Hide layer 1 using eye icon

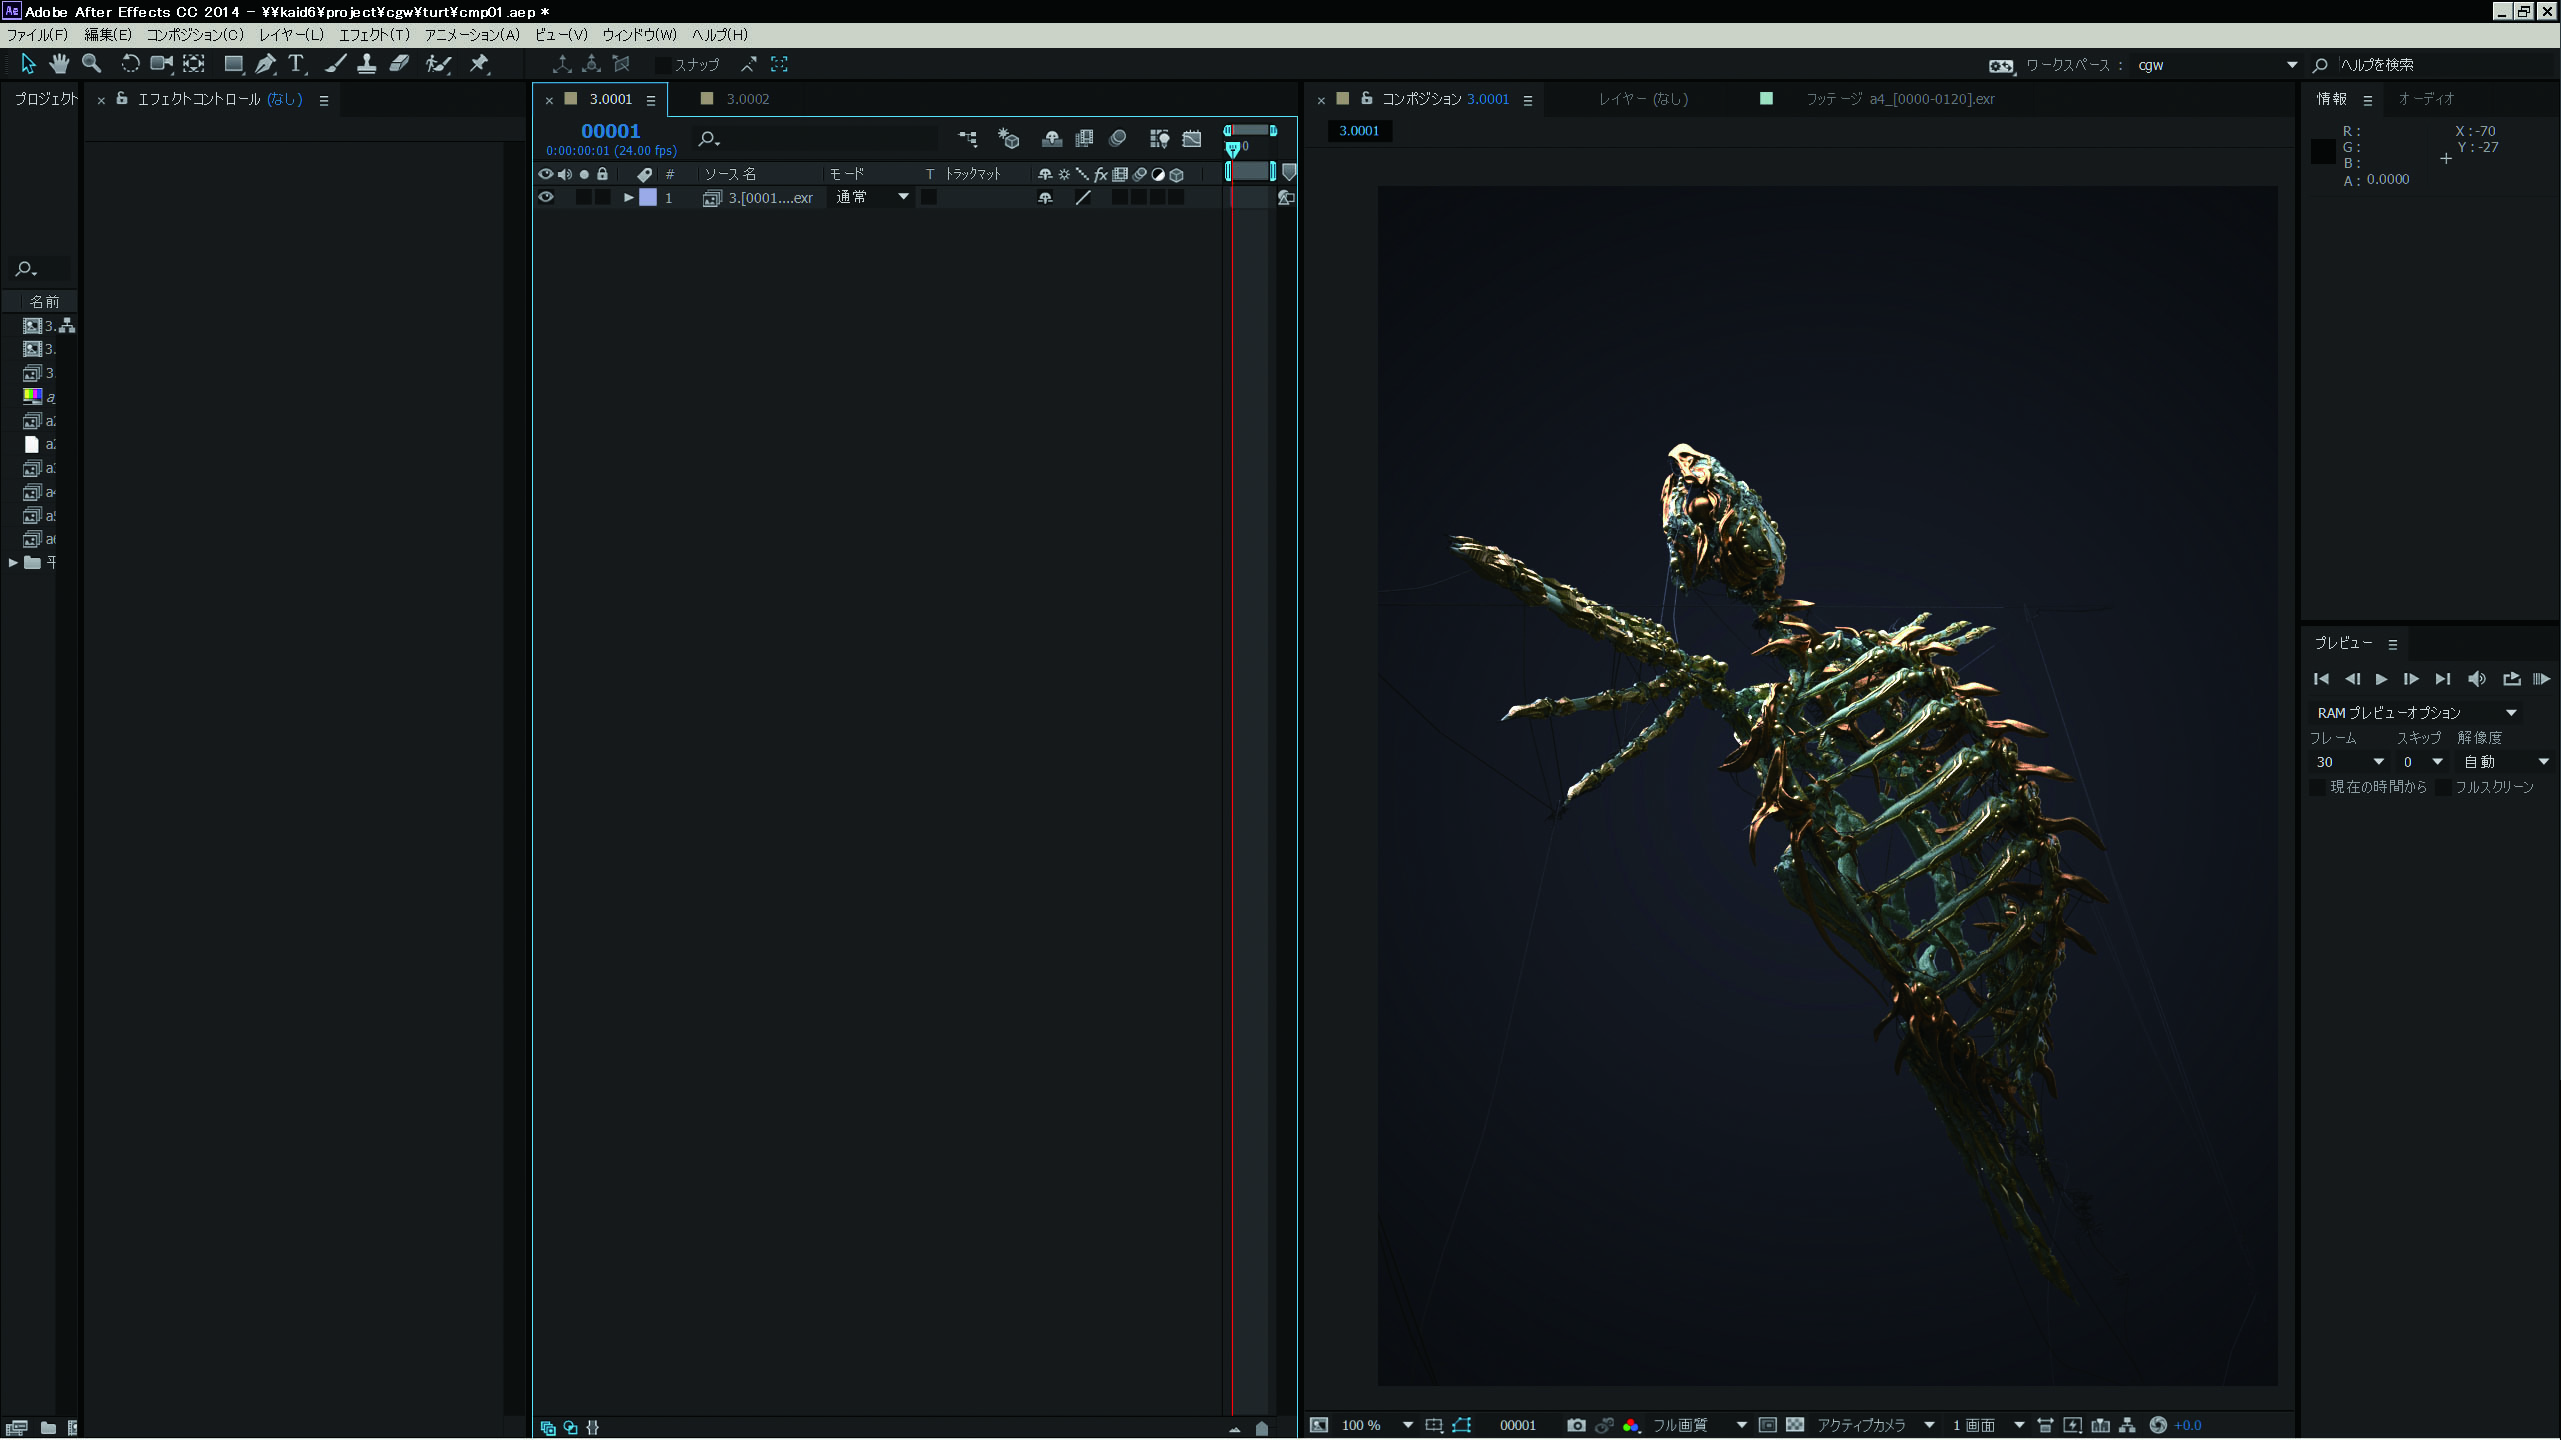click(546, 197)
